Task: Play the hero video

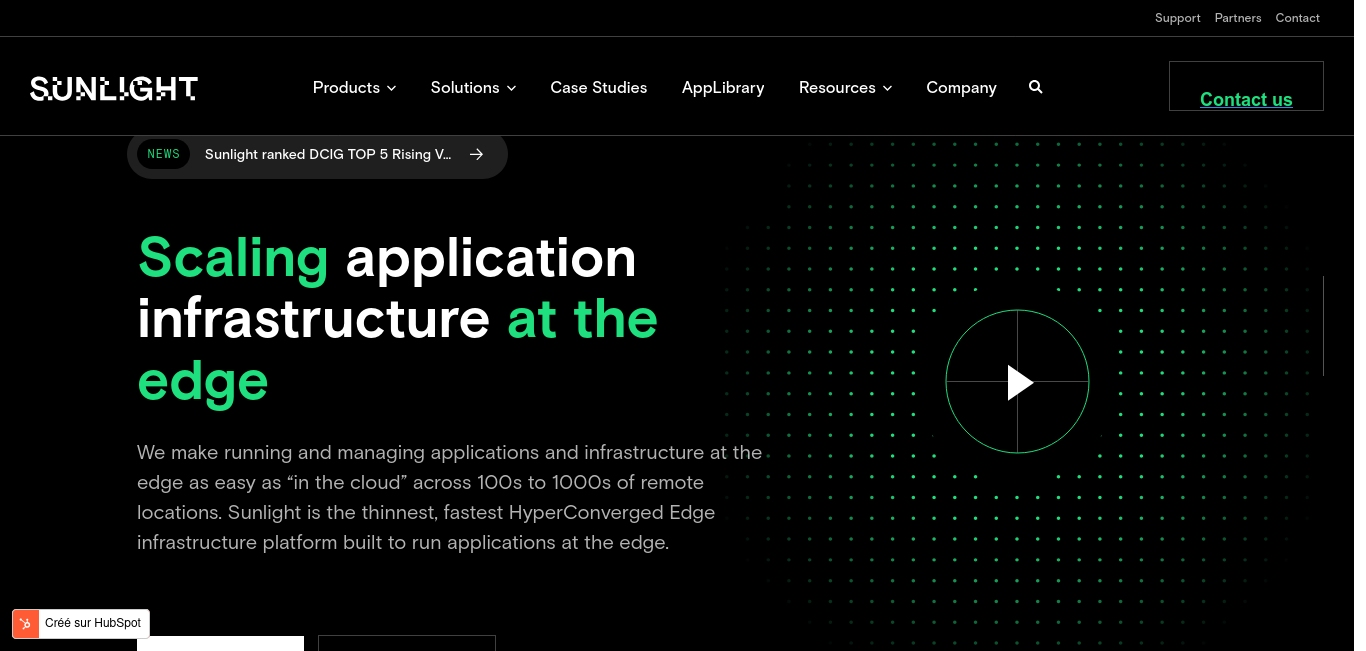Action: tap(1017, 382)
